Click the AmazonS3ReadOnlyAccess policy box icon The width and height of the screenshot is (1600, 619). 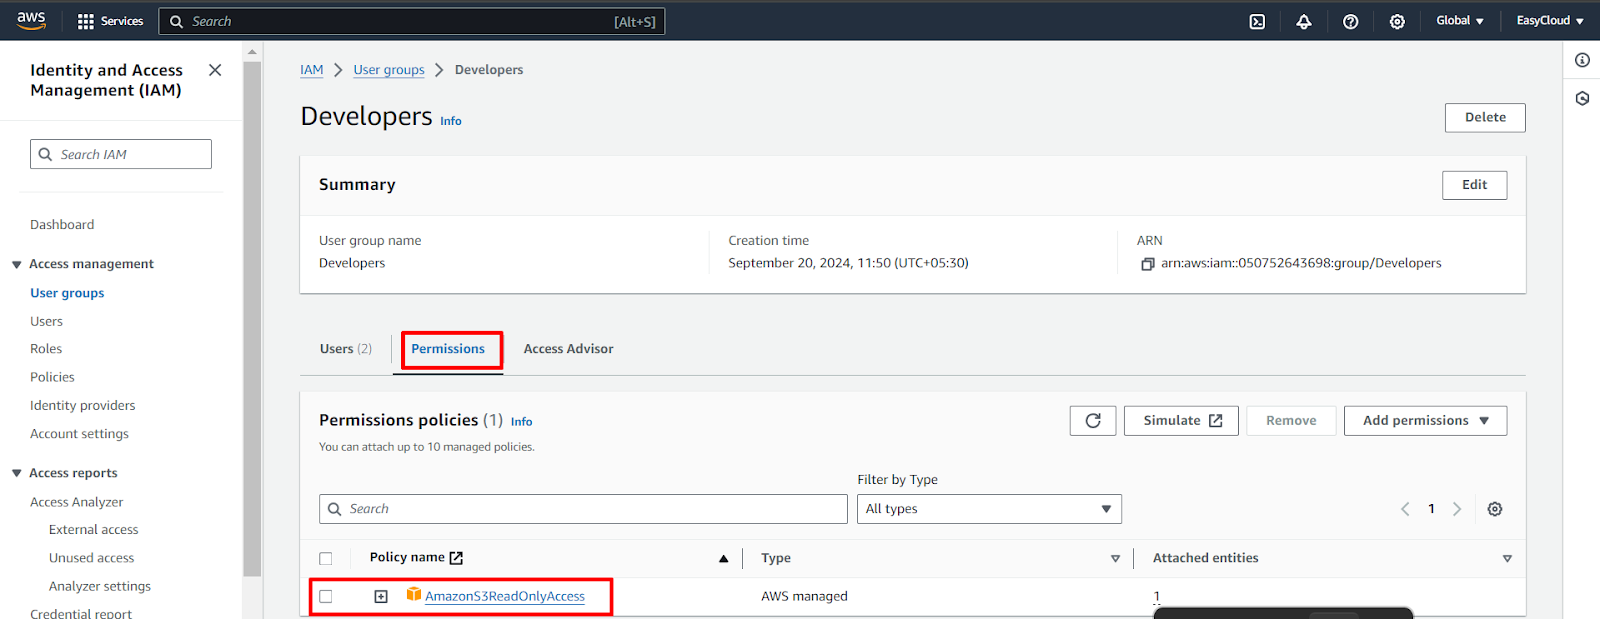pyautogui.click(x=414, y=595)
